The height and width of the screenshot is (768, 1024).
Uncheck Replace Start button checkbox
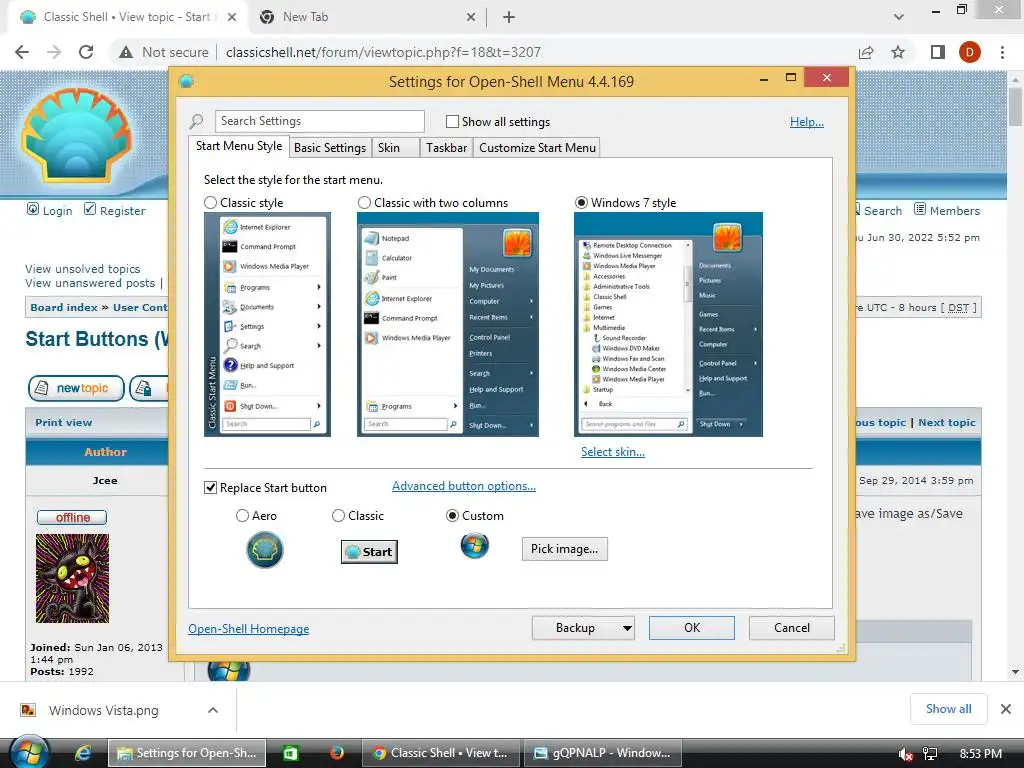[x=210, y=488]
